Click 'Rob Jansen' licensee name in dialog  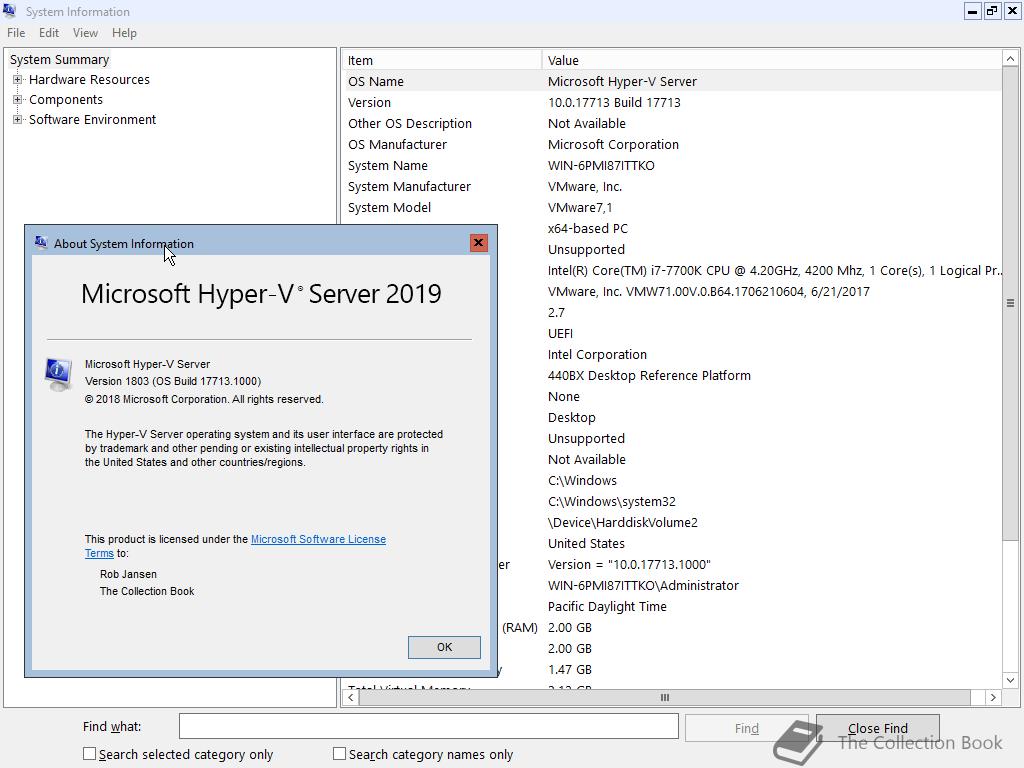tap(128, 574)
